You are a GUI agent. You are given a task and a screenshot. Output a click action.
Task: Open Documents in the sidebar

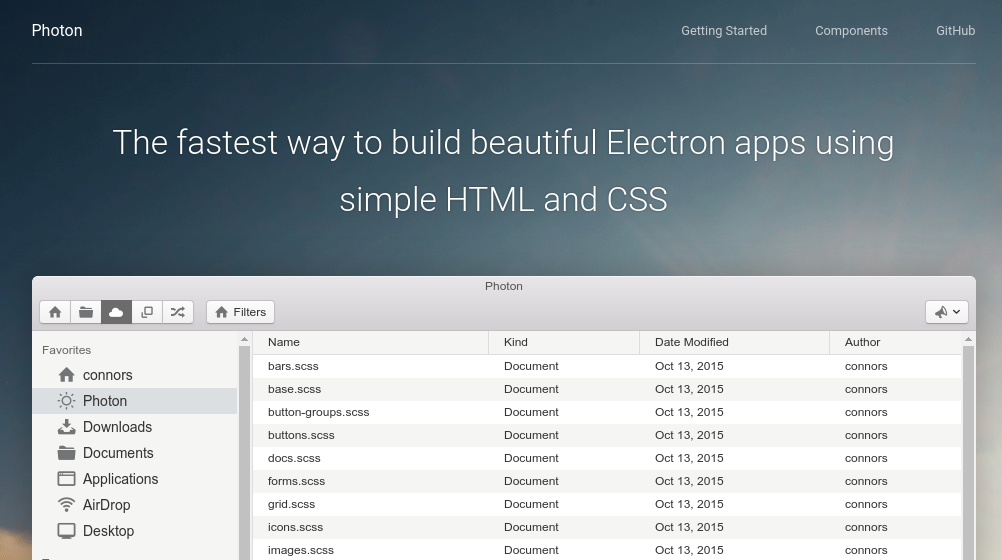pos(134,453)
